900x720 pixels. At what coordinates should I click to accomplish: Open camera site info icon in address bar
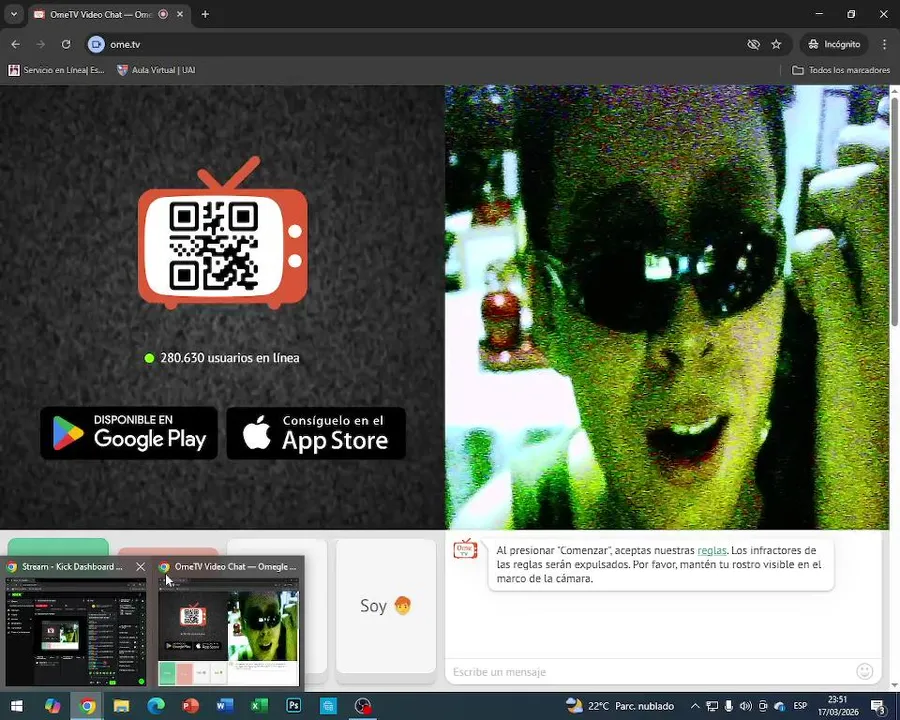click(x=96, y=44)
